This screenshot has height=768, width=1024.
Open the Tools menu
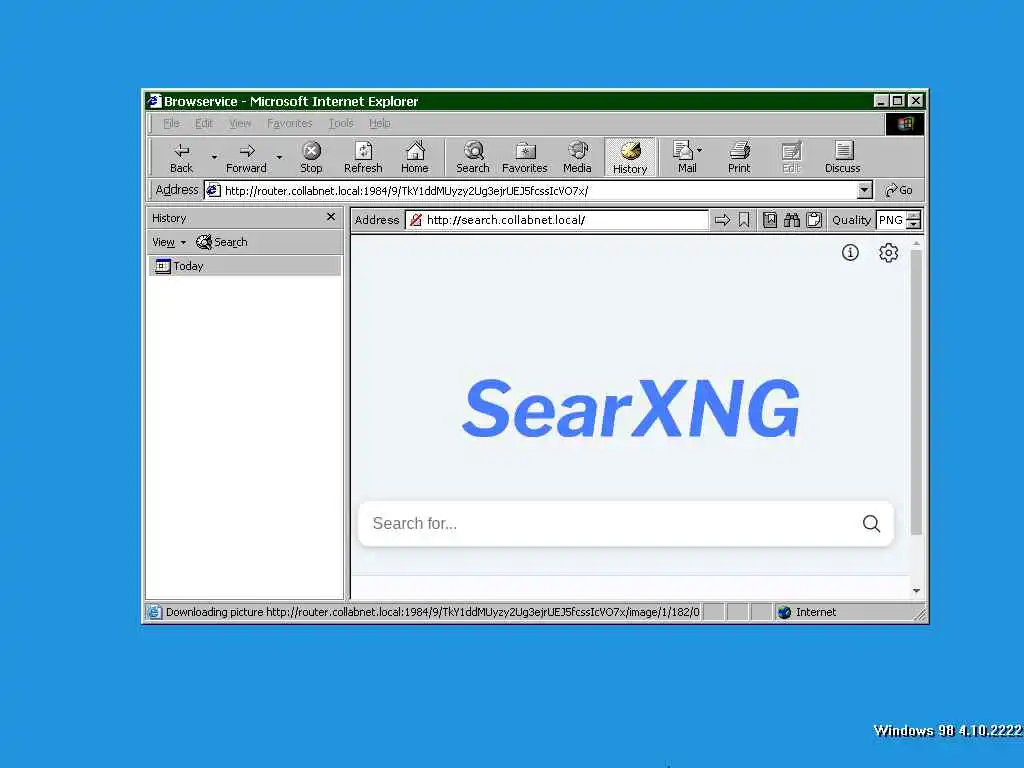tap(341, 123)
